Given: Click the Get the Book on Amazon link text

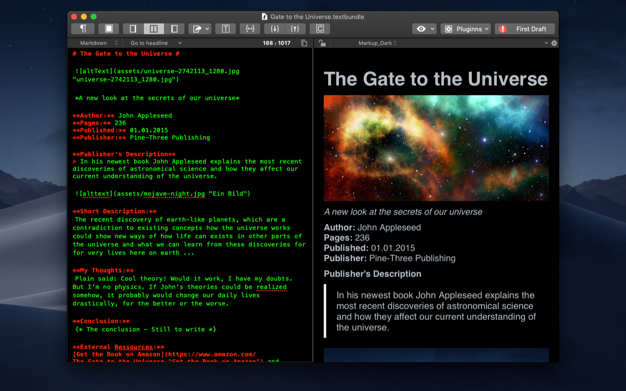Looking at the screenshot, I should point(119,354).
